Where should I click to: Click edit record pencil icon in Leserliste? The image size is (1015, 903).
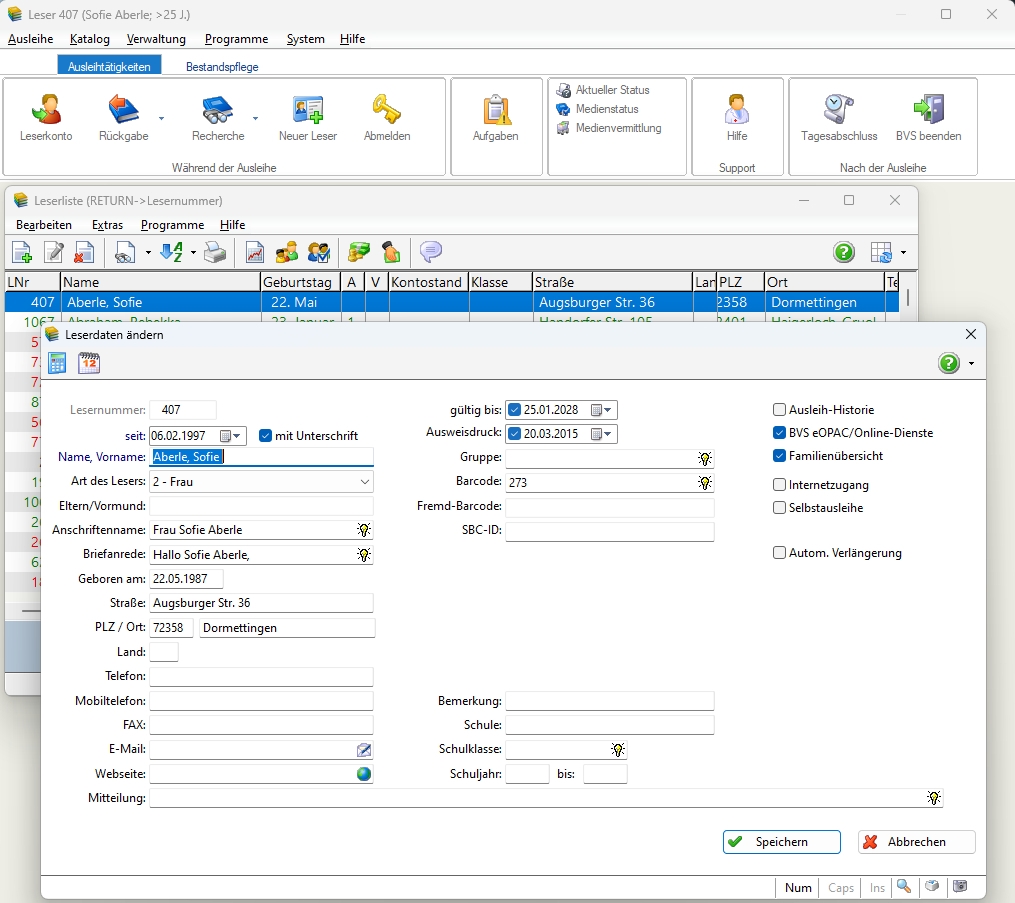(x=54, y=252)
